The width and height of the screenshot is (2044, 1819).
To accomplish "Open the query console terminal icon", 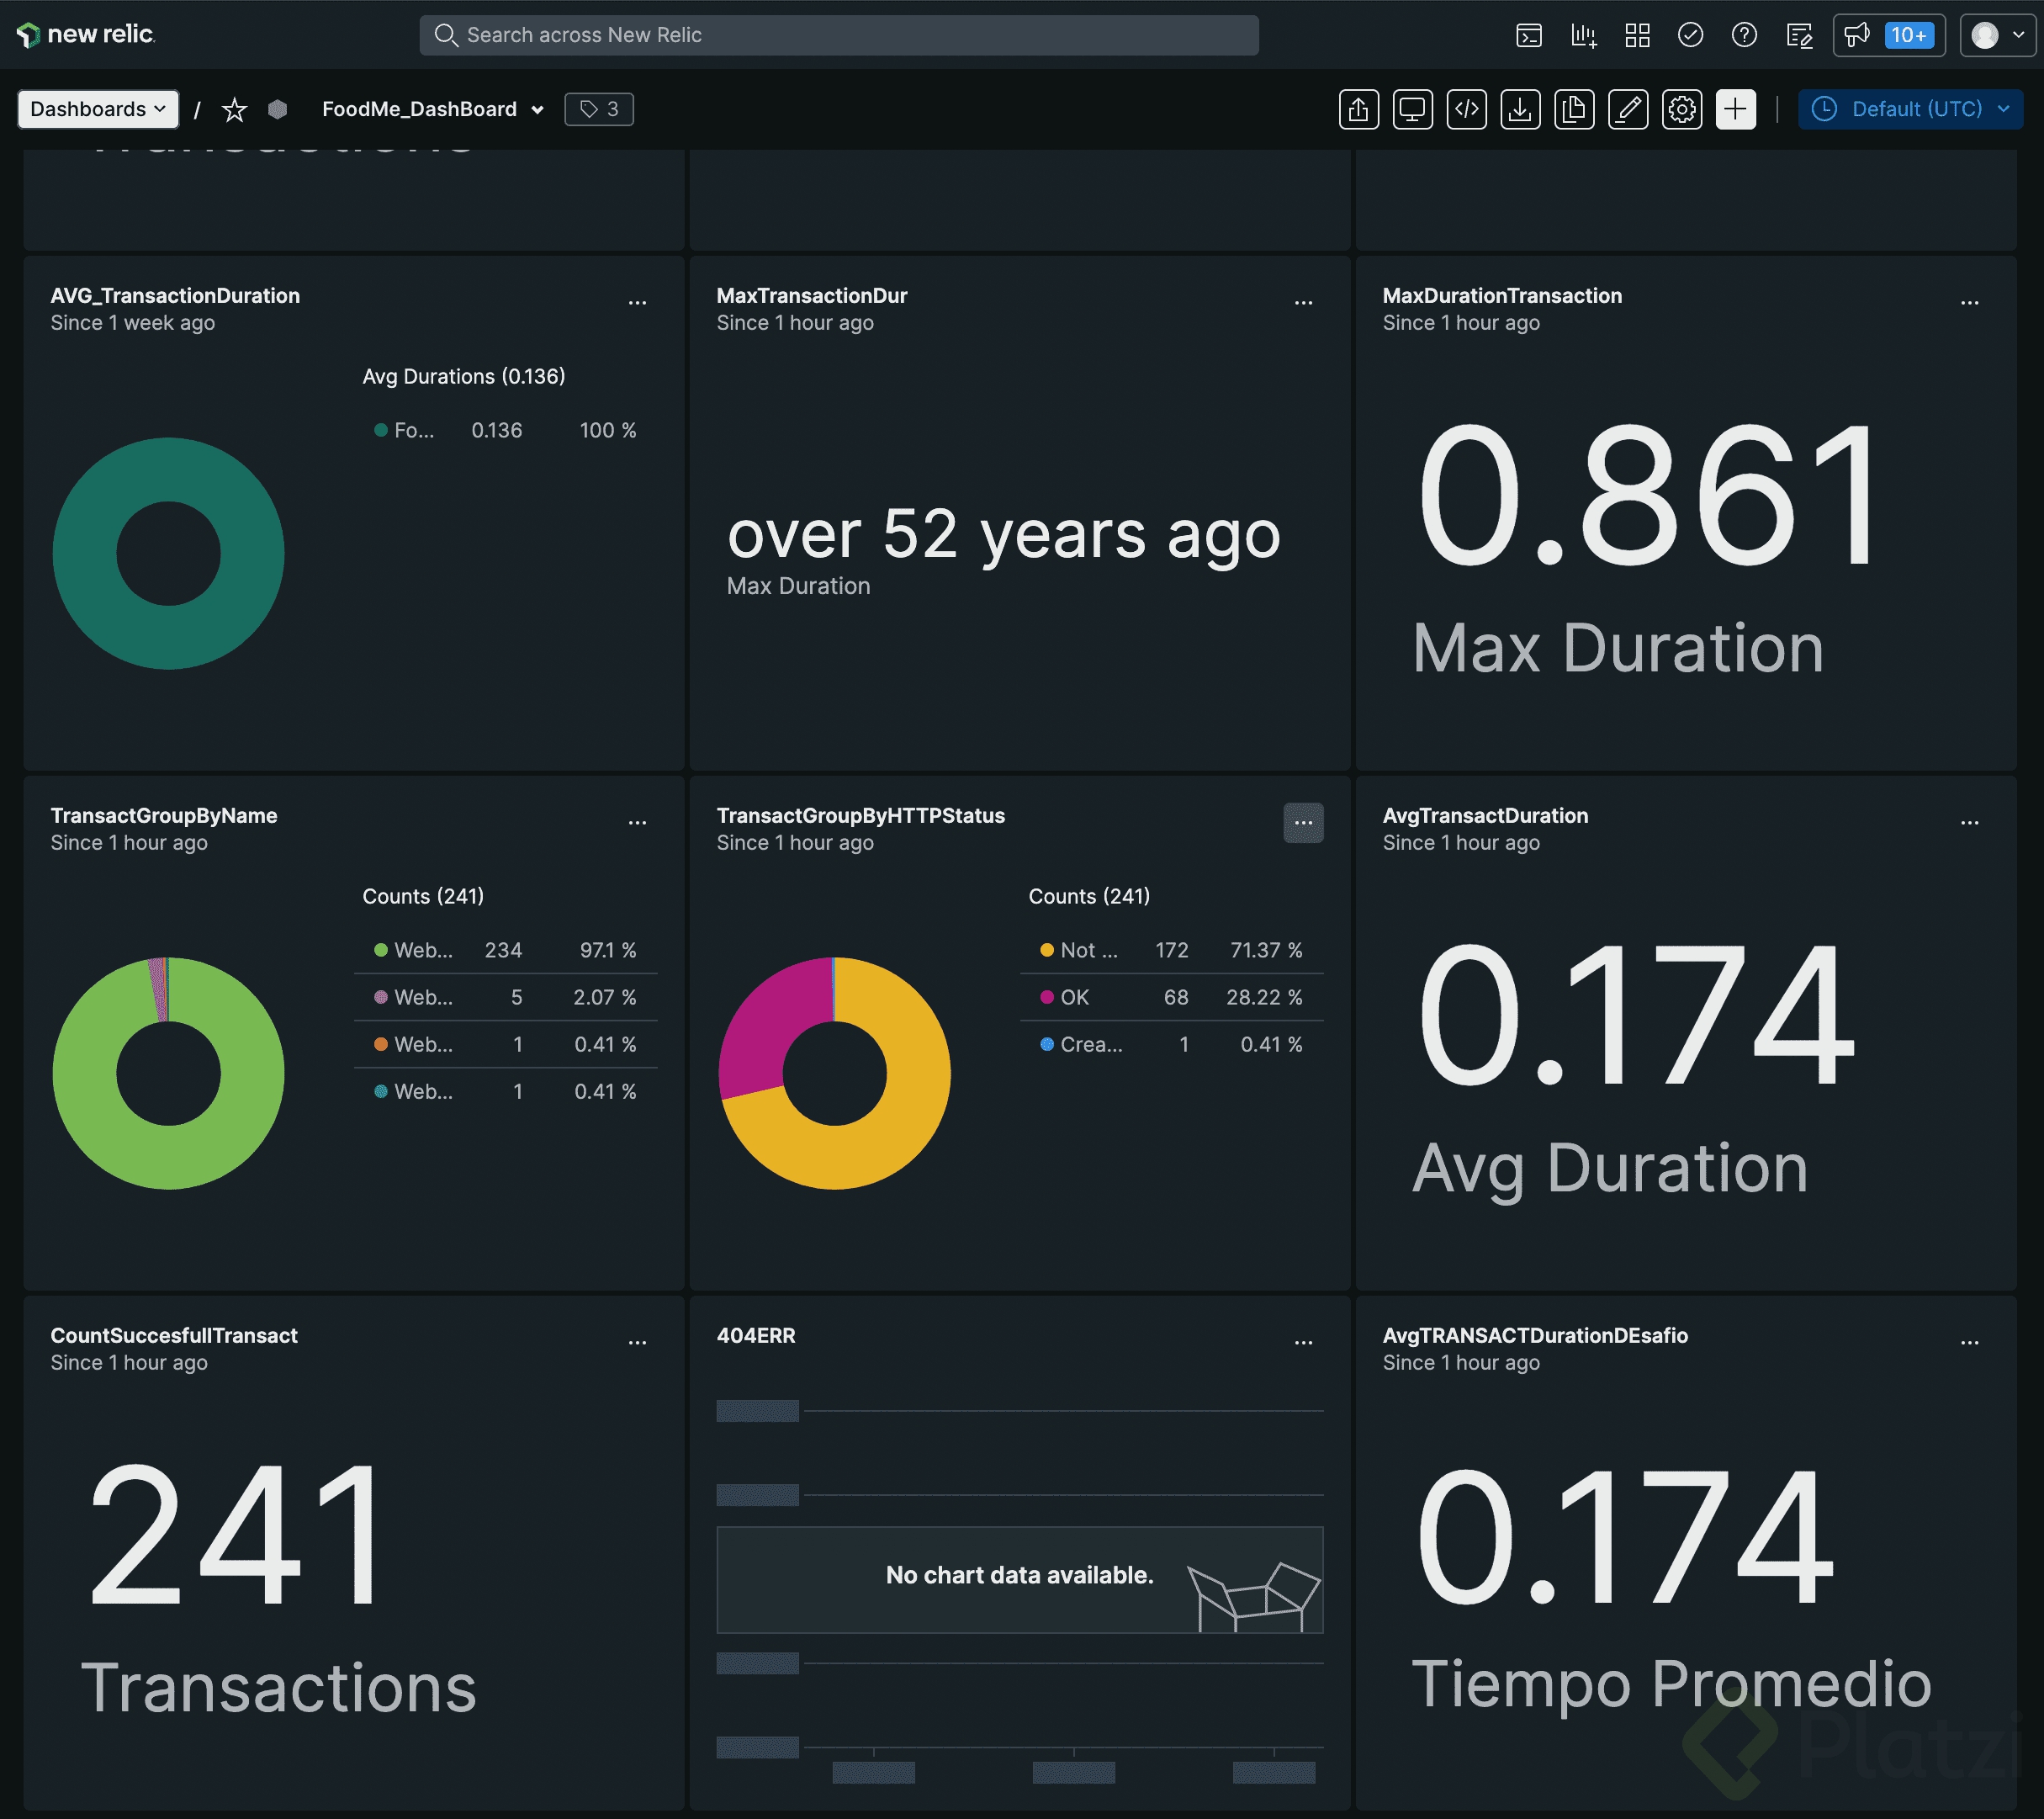I will [x=1528, y=35].
